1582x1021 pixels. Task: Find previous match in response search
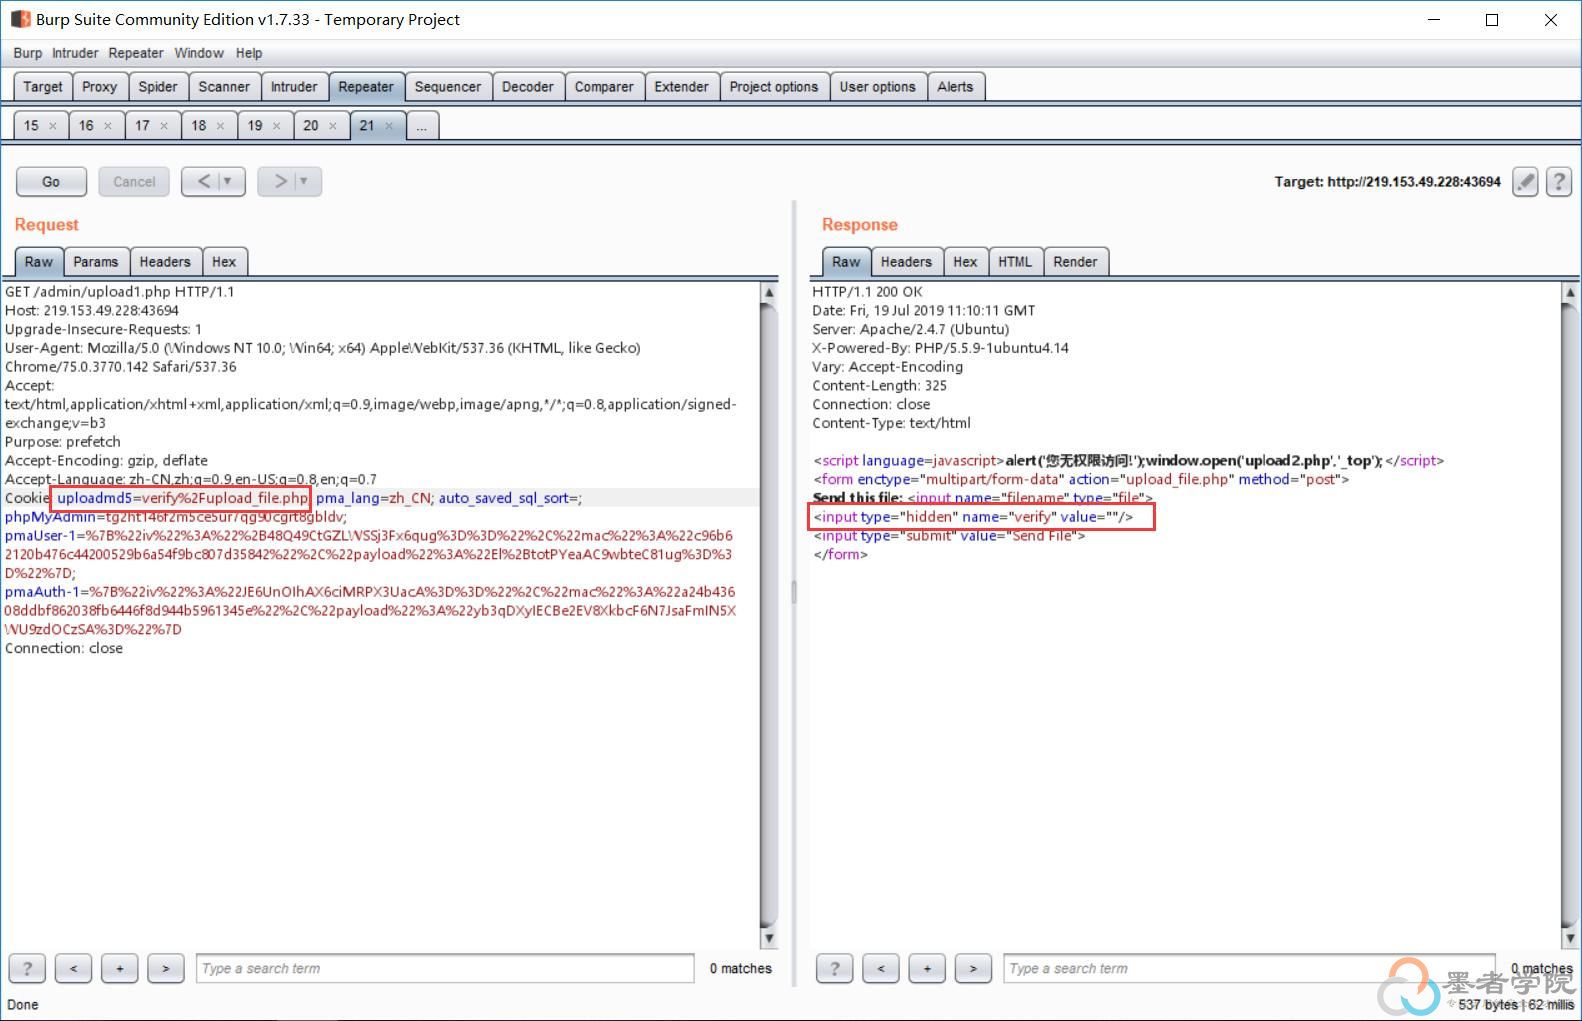point(881,968)
